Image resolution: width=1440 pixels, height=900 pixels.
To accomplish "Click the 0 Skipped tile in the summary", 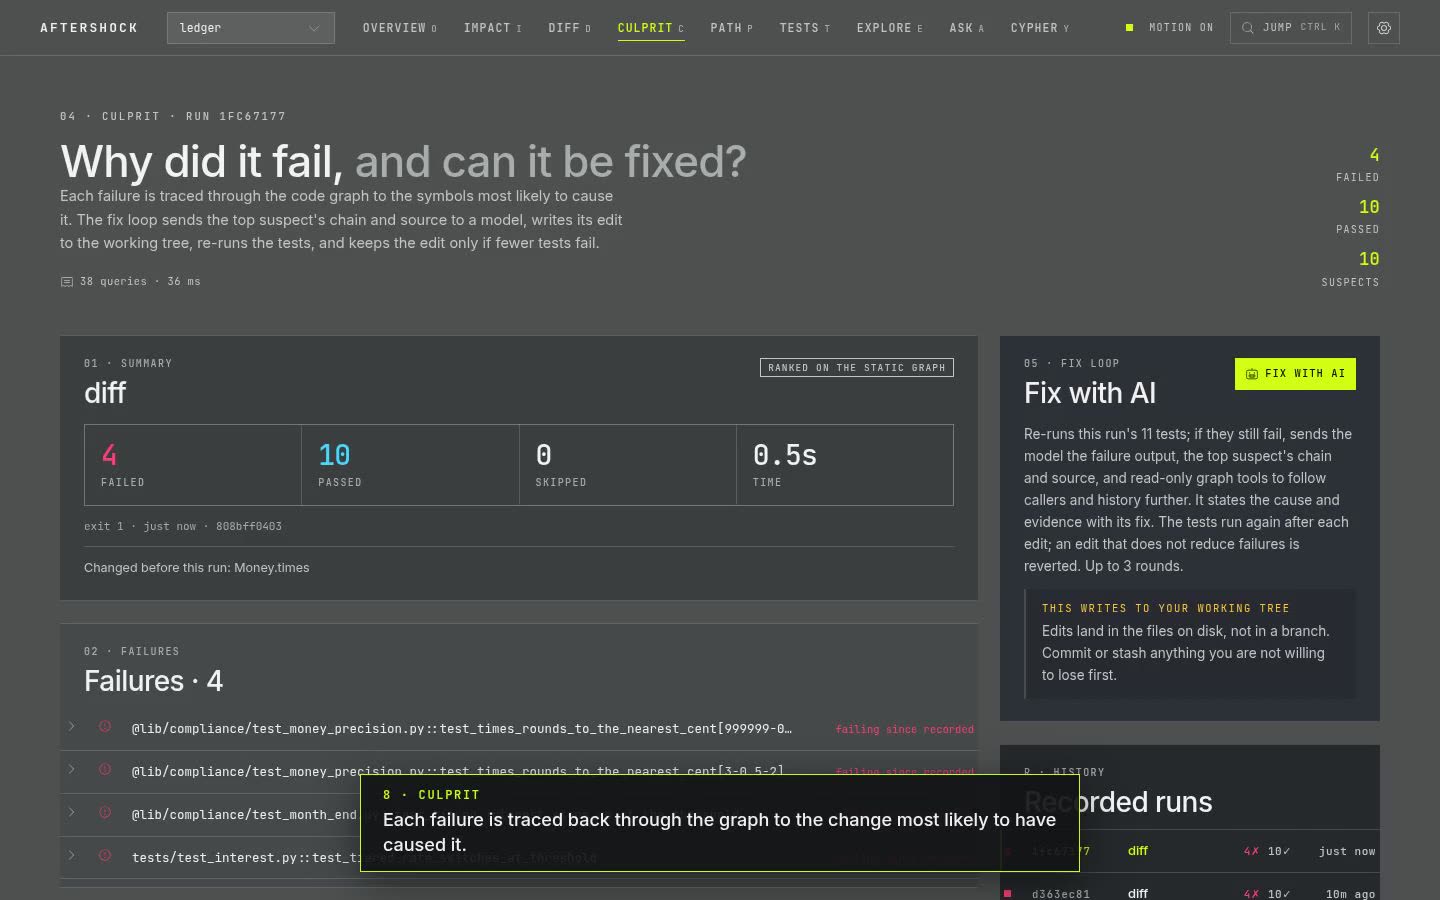I will tap(628, 465).
